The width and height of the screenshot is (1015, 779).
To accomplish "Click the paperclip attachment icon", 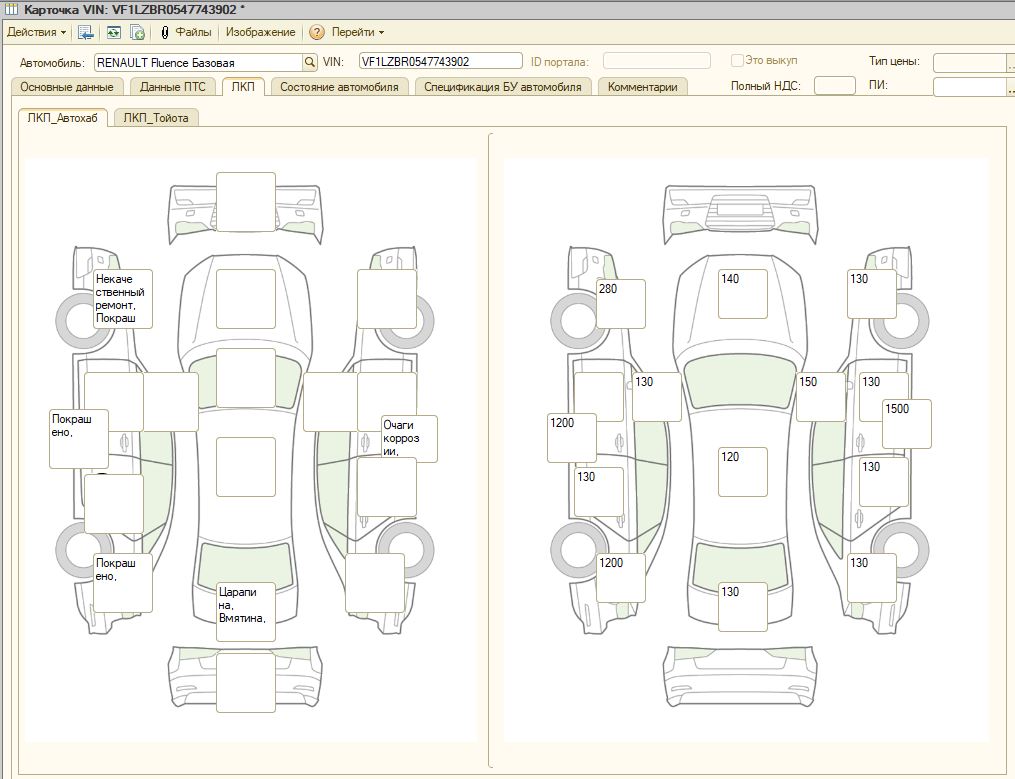I will [x=165, y=32].
